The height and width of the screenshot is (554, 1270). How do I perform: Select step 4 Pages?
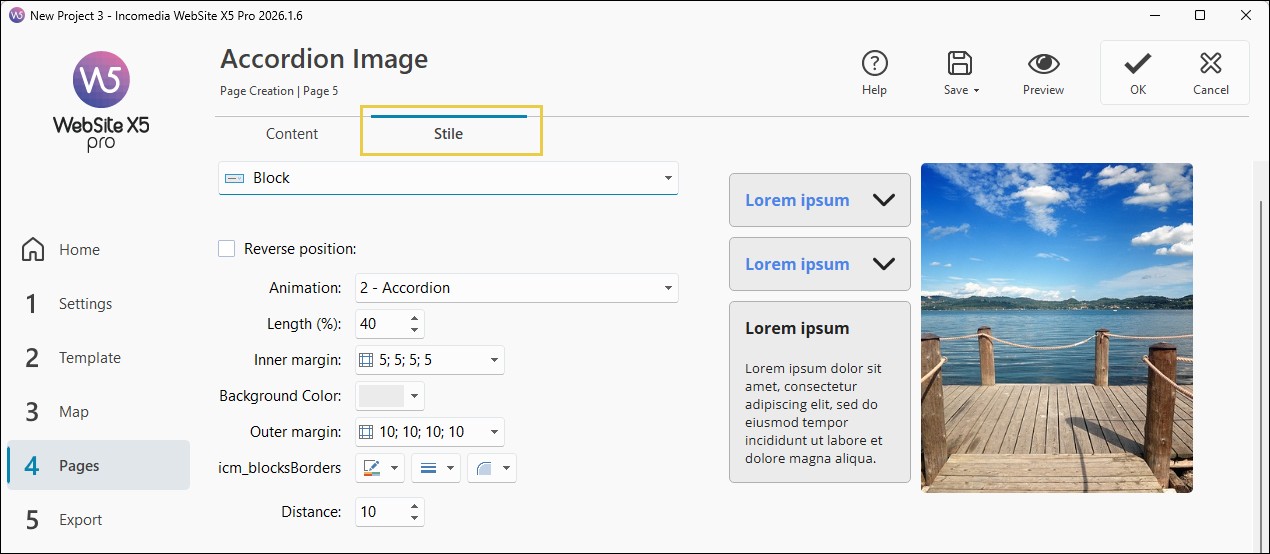click(98, 466)
